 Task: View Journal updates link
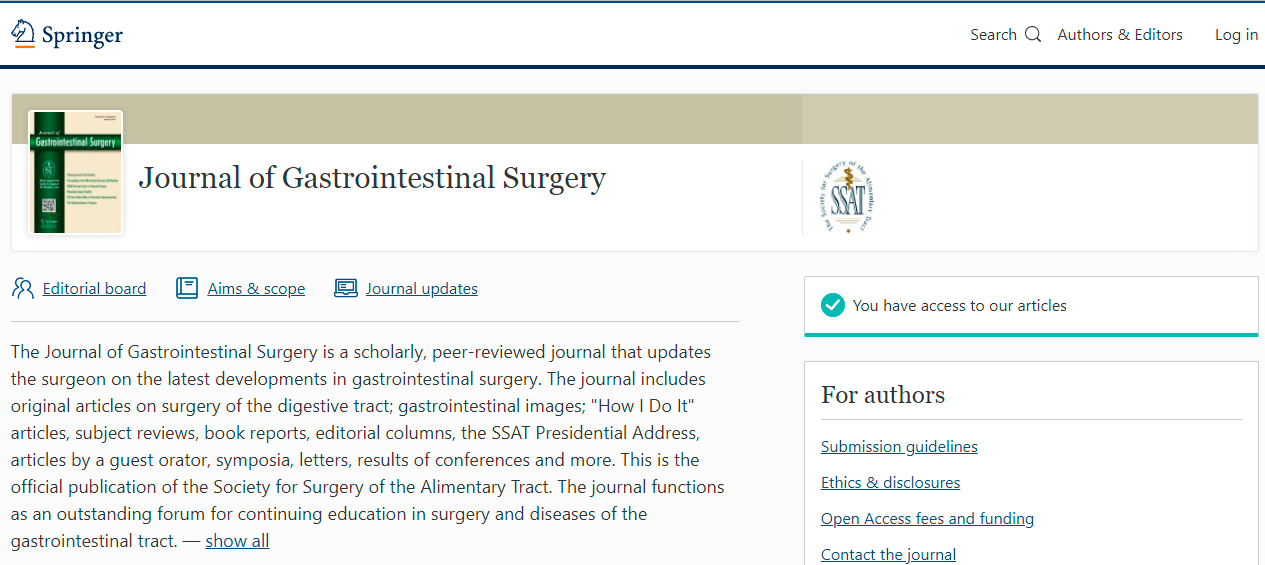[x=421, y=289]
